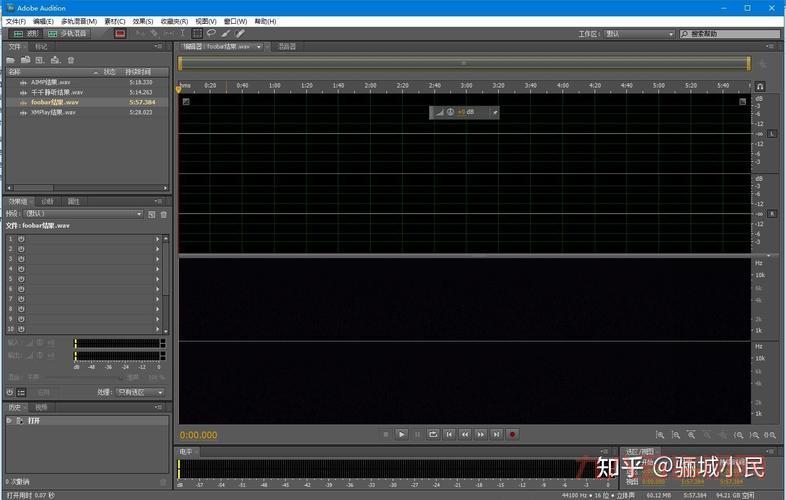Viewport: 786px width, 500px height.
Task: Switch to Multitrack view button
Action: (x=68, y=33)
